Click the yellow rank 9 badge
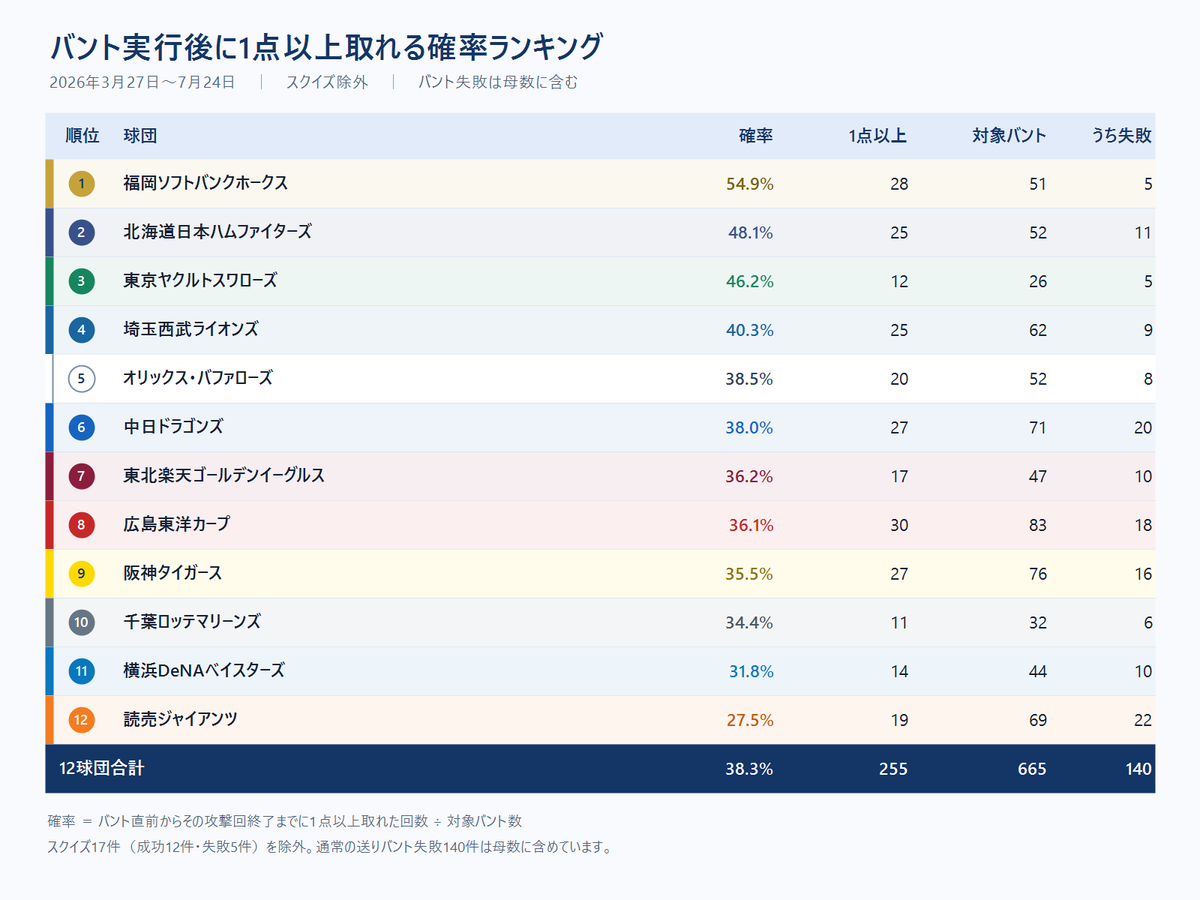The image size is (1200, 900). point(82,574)
